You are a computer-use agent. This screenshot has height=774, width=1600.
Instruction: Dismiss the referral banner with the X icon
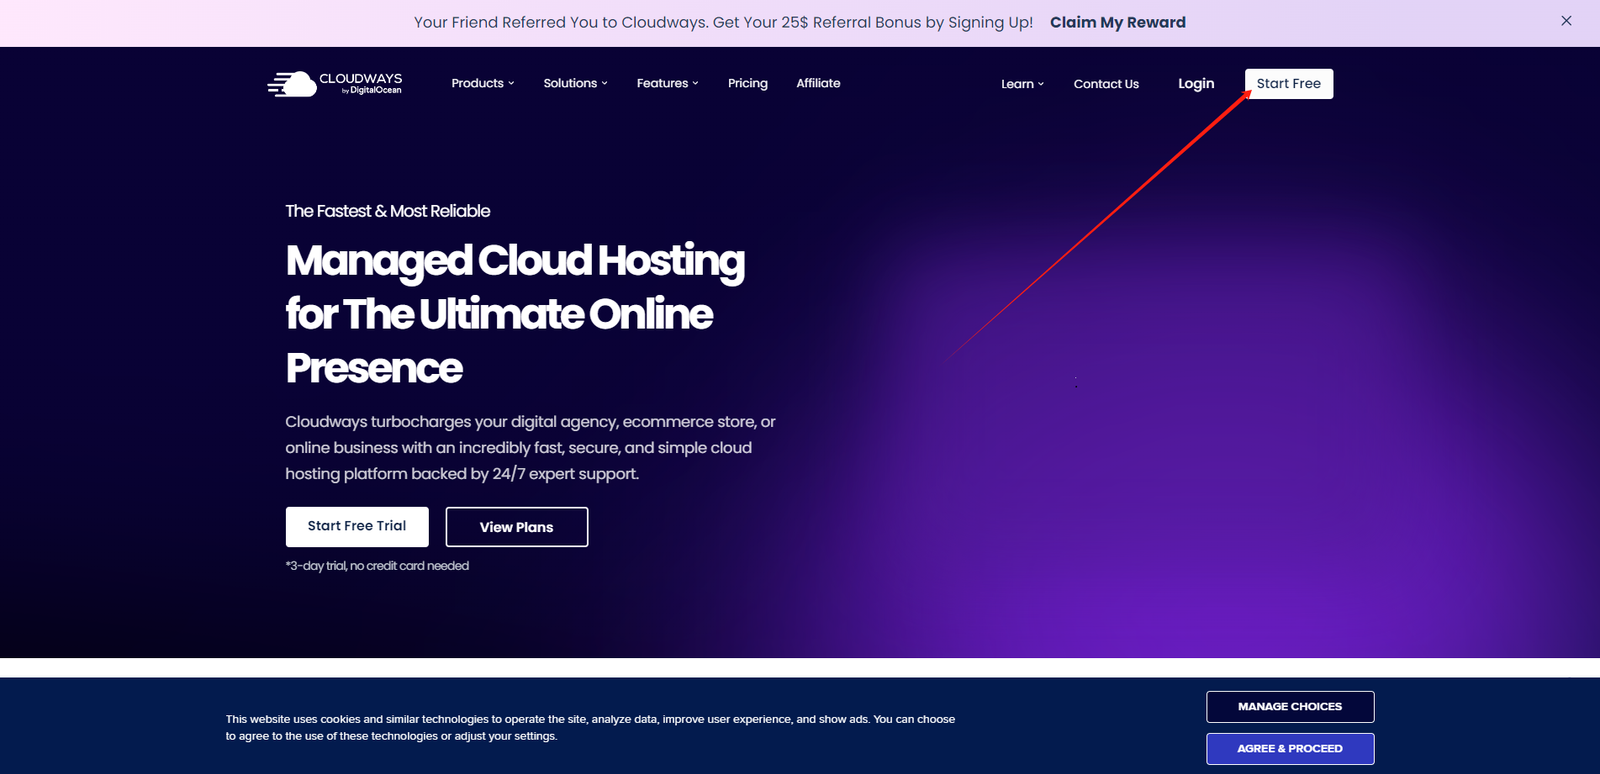pyautogui.click(x=1566, y=21)
